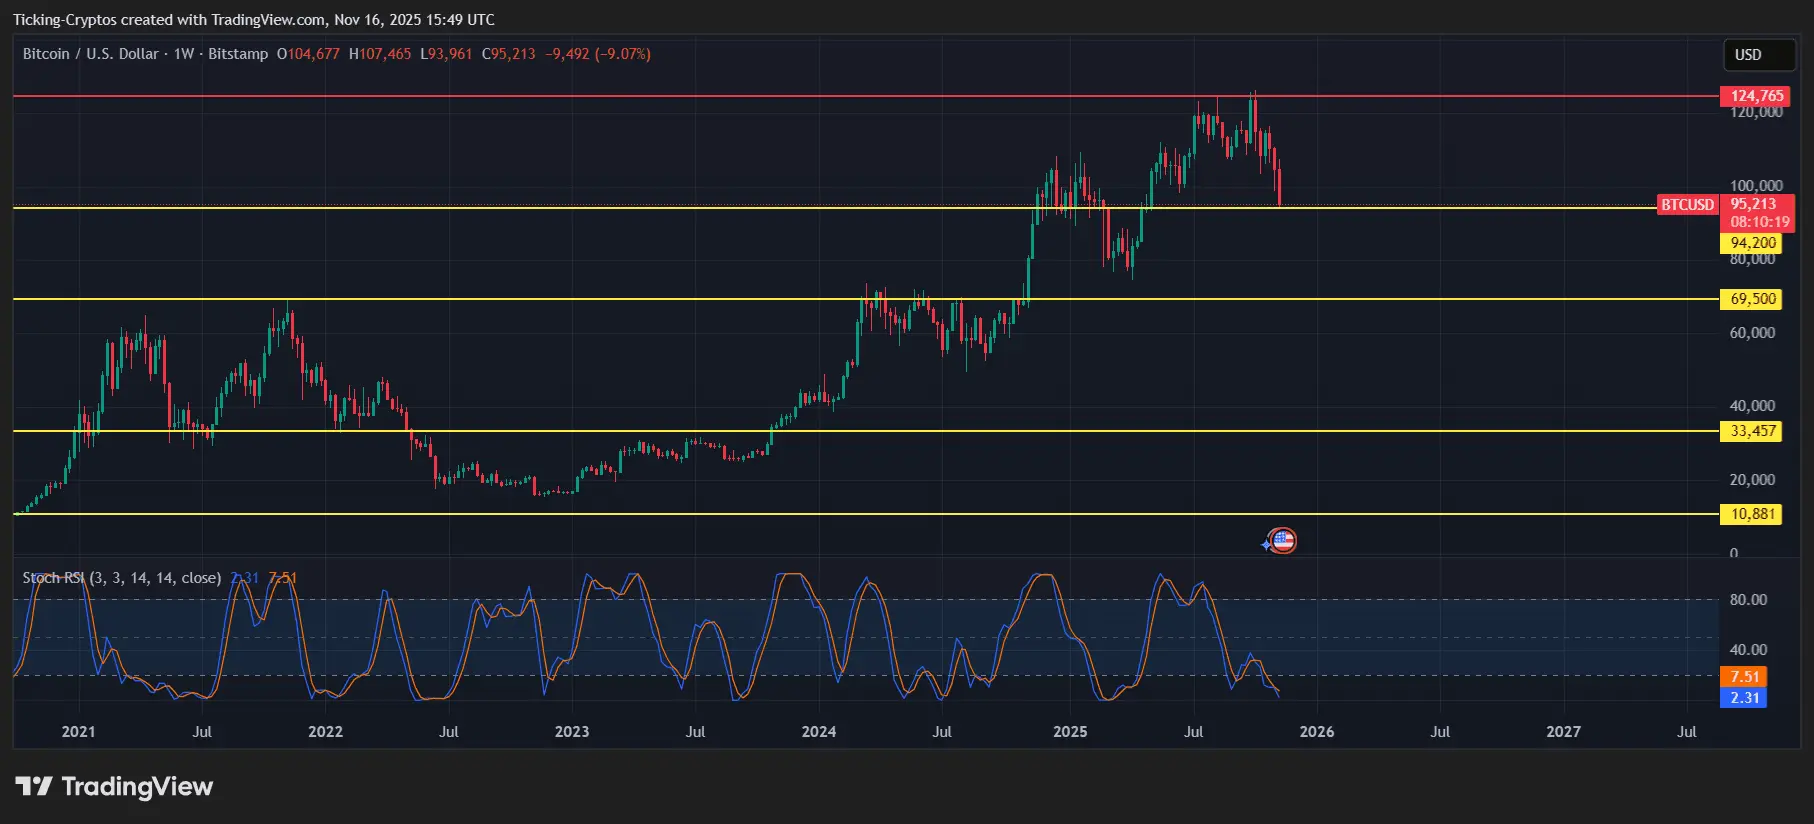Screen dimensions: 1814x824
Task: Click the high value H107,465
Action: point(380,54)
